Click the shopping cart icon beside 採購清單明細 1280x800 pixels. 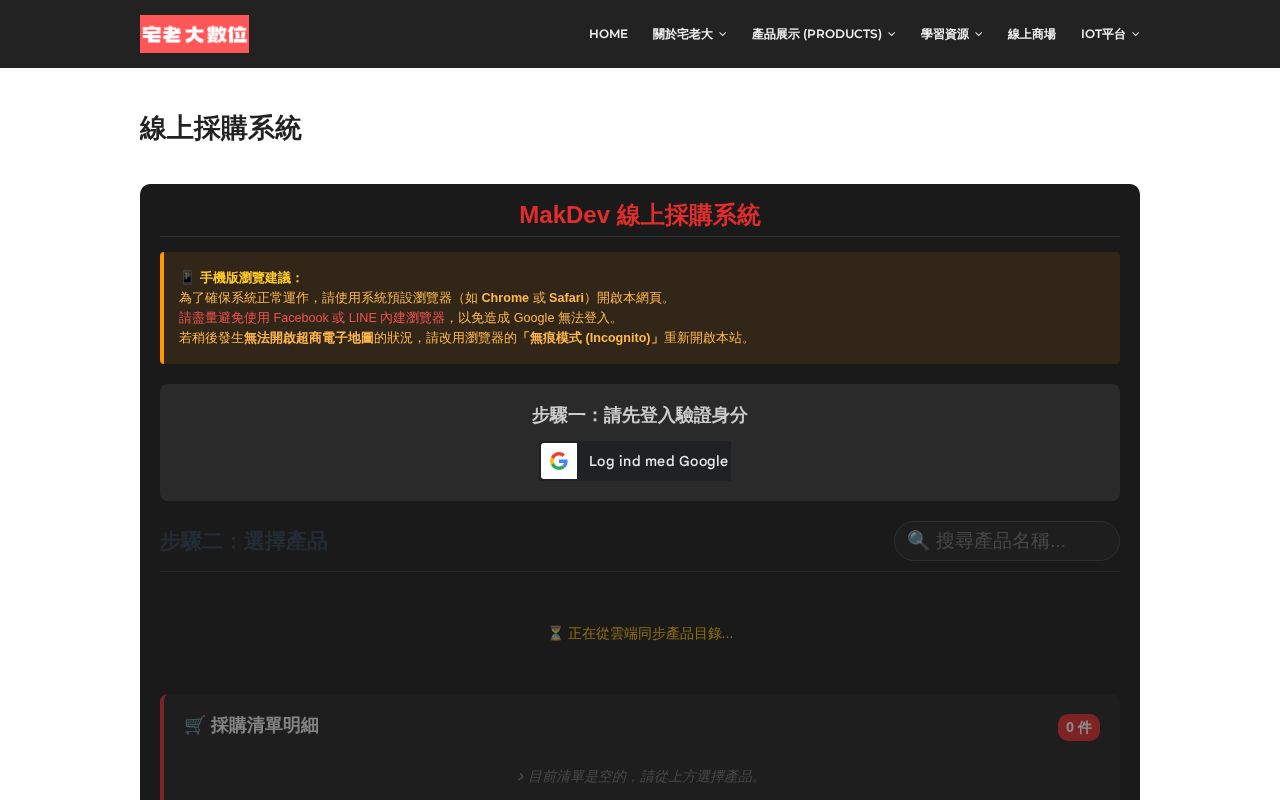195,725
